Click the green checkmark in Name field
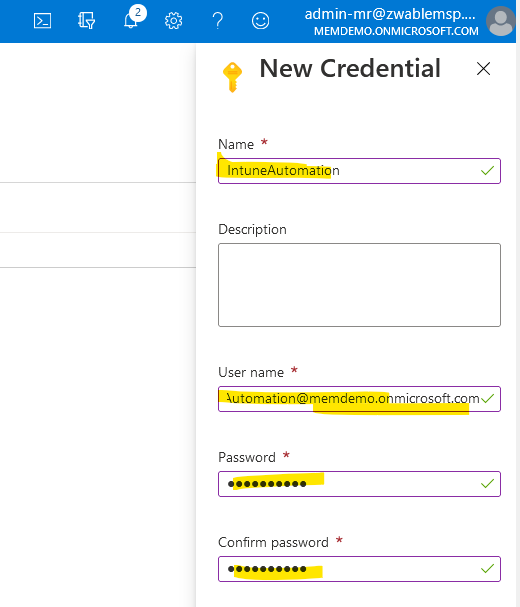This screenshot has height=607, width=520. point(487,170)
